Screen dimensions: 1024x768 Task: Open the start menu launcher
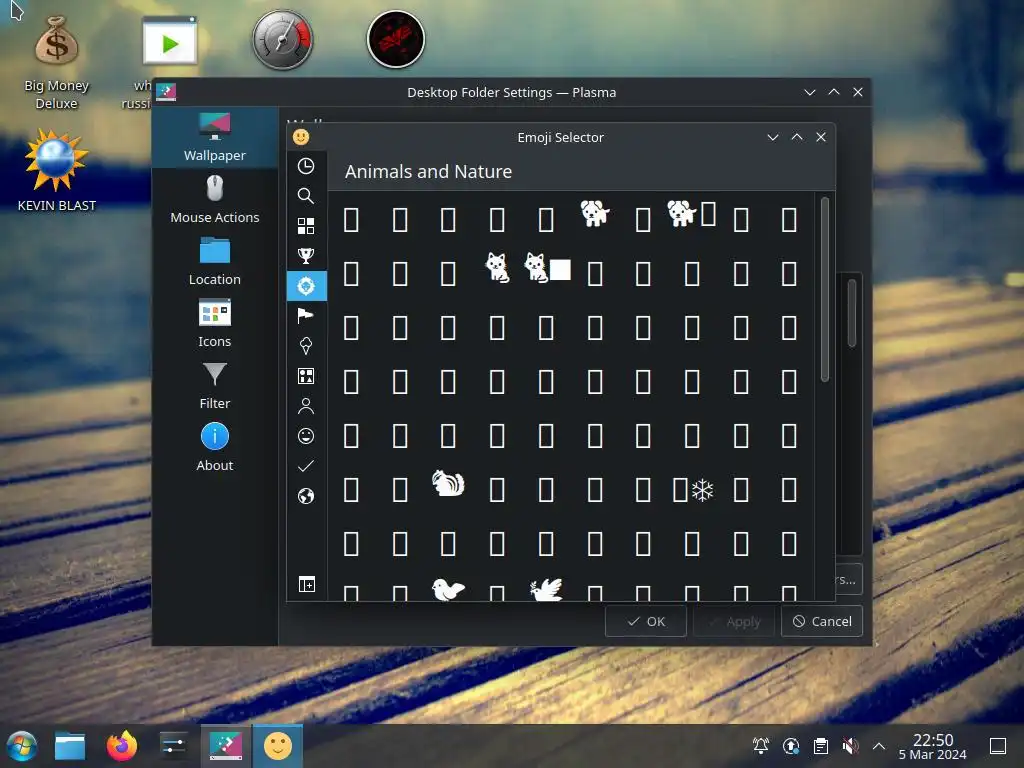22,746
